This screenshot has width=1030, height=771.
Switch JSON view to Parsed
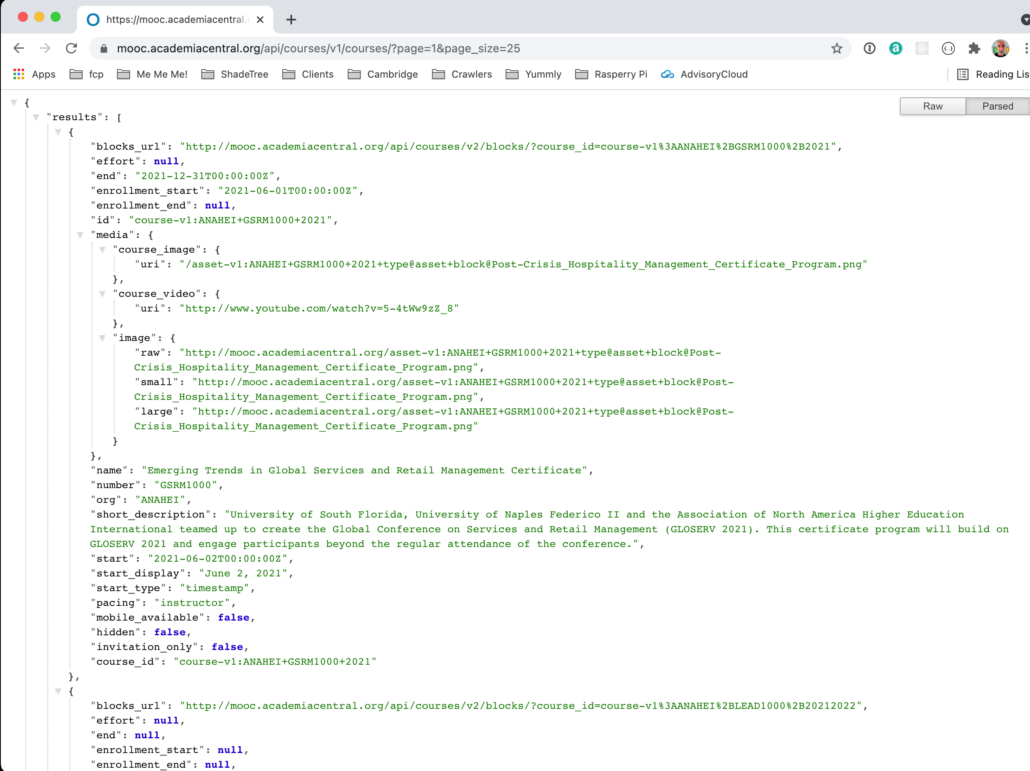997,106
